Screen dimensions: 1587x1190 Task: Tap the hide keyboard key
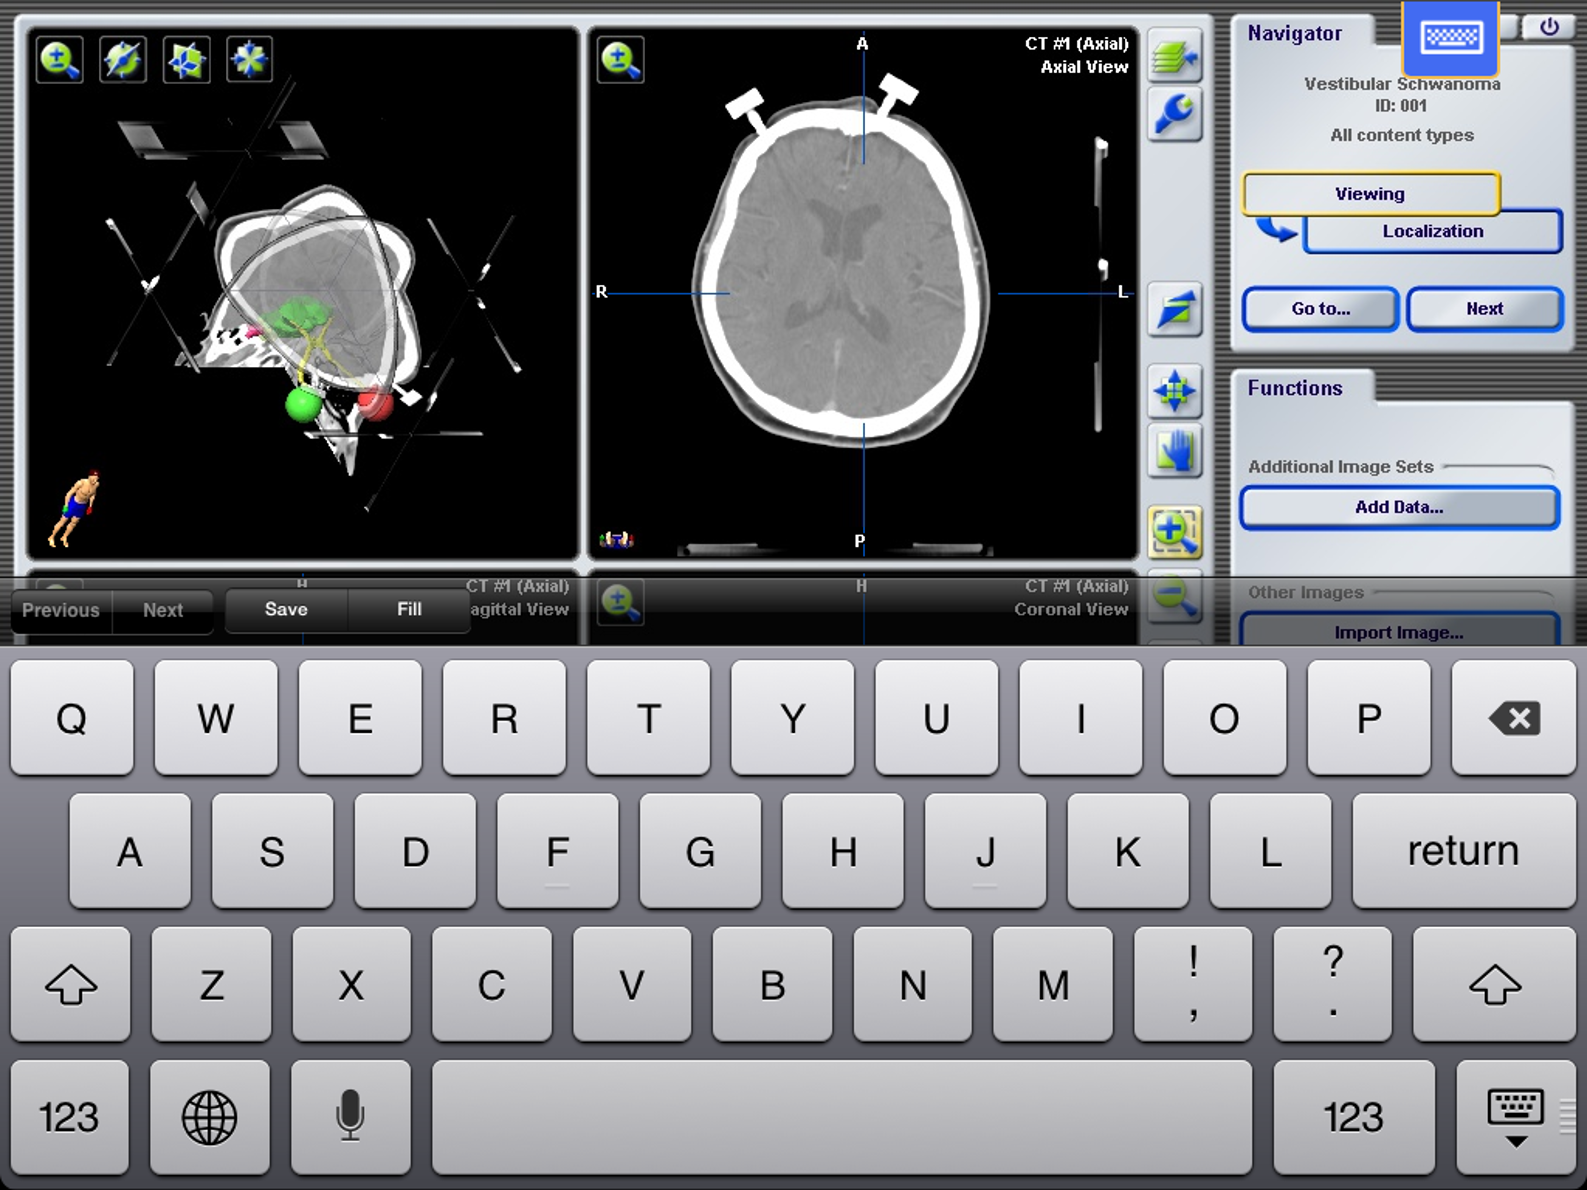click(1516, 1117)
